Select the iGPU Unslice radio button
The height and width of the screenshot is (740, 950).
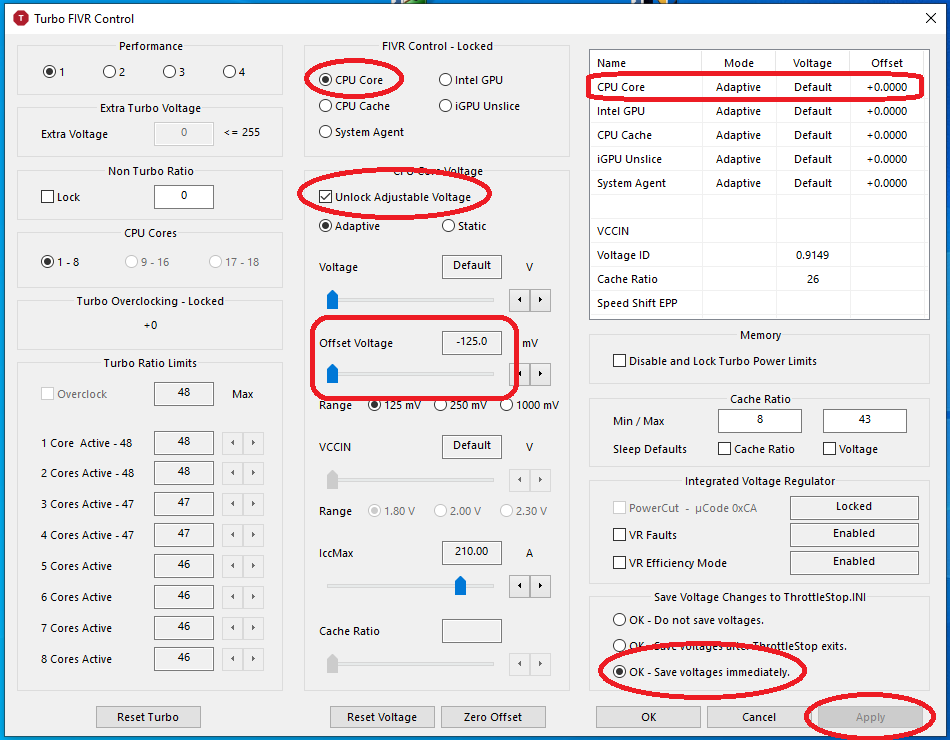click(x=445, y=105)
